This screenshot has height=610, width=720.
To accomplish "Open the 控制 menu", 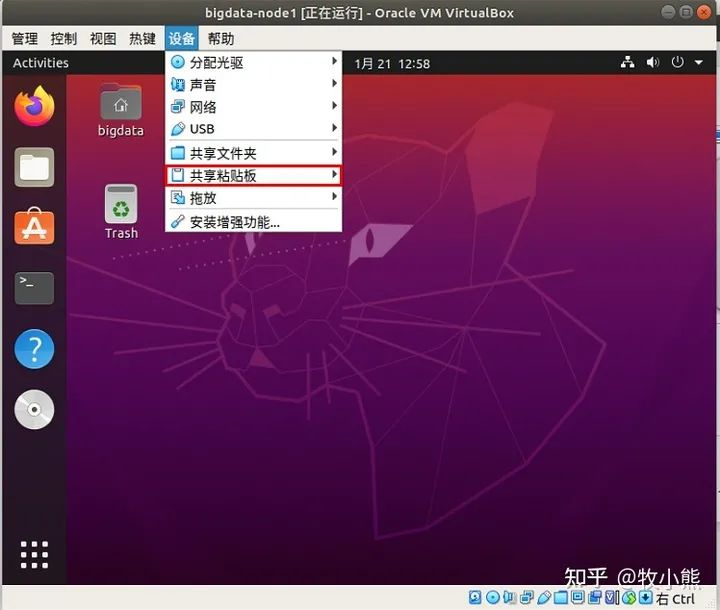I will pyautogui.click(x=64, y=39).
